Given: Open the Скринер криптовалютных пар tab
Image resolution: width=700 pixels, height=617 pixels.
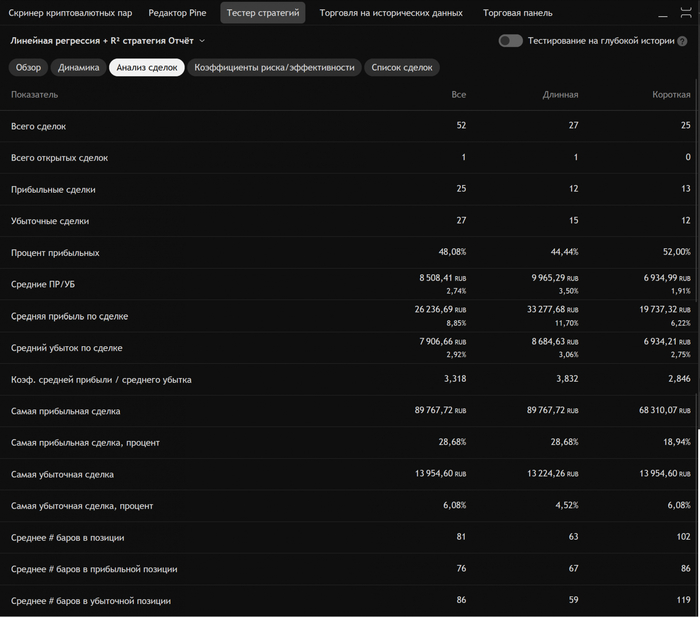Looking at the screenshot, I should 68,13.
